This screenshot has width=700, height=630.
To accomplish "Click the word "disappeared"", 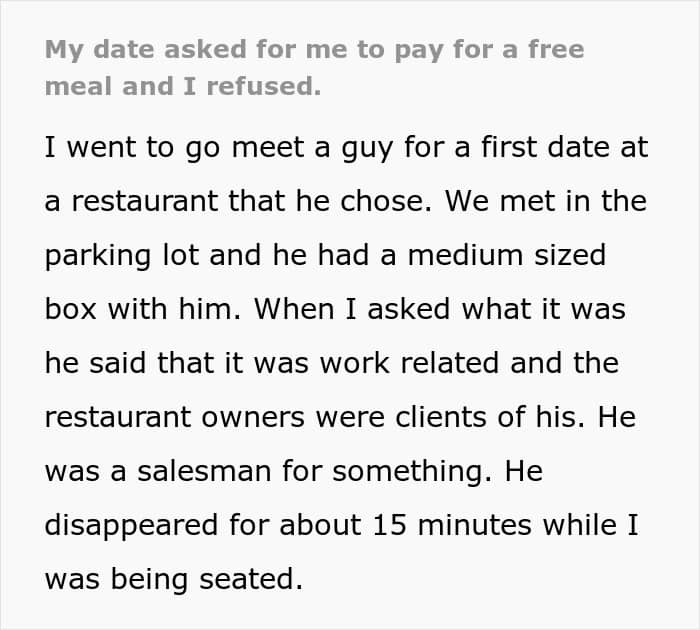I will click(131, 526).
